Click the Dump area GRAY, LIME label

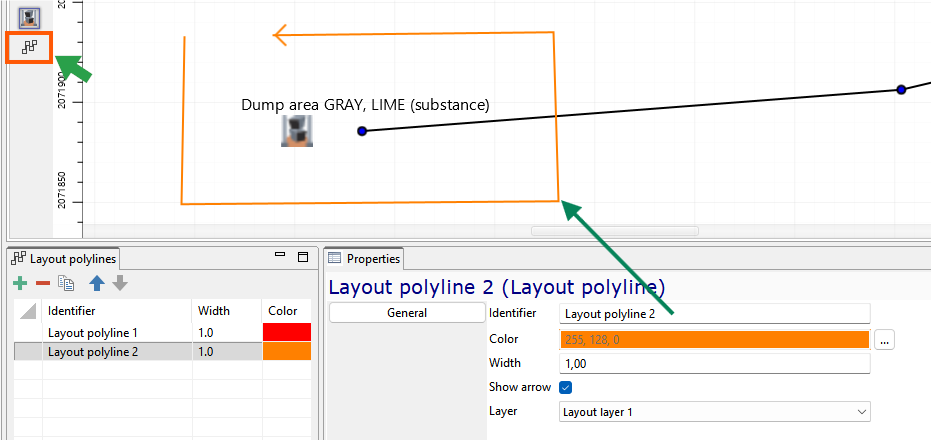tap(365, 105)
